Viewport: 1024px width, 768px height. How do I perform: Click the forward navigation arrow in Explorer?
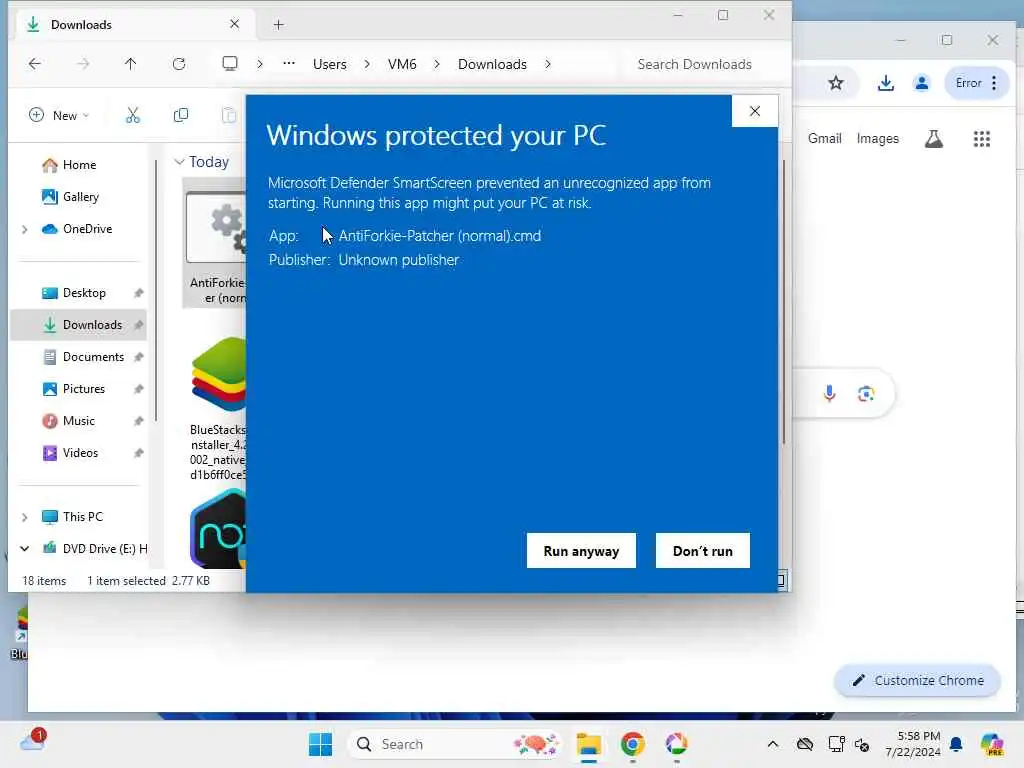83,64
